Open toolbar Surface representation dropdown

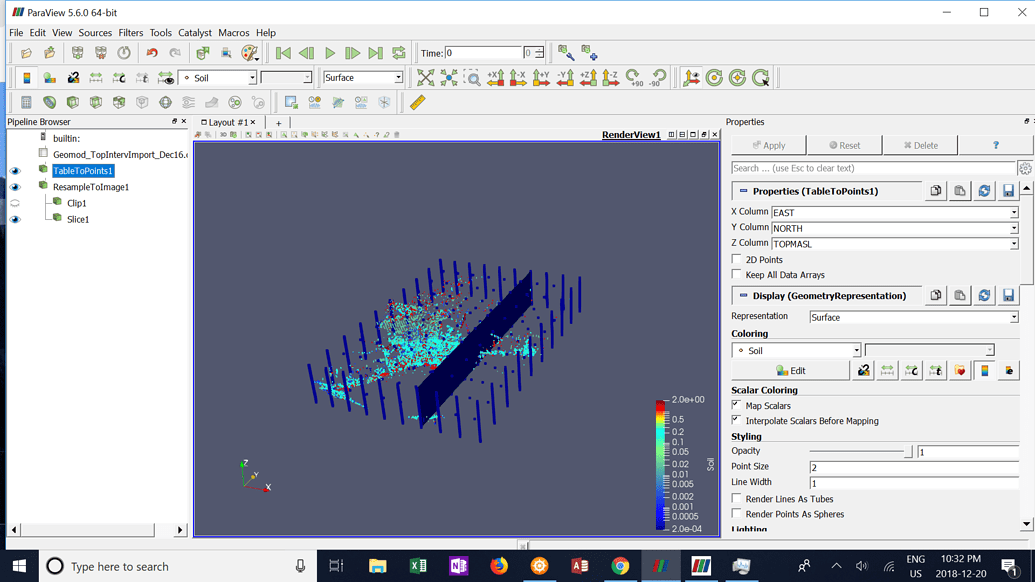pos(363,78)
